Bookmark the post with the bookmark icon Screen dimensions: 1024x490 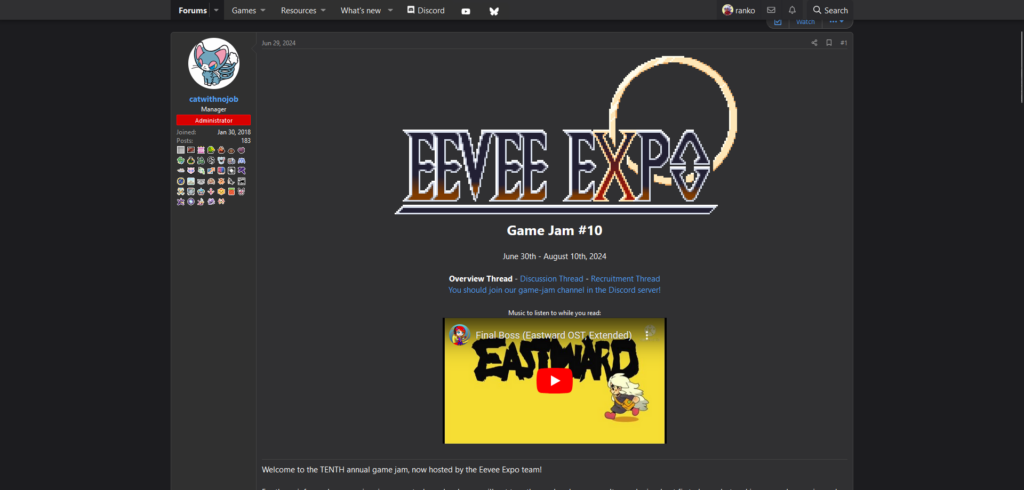(x=829, y=42)
